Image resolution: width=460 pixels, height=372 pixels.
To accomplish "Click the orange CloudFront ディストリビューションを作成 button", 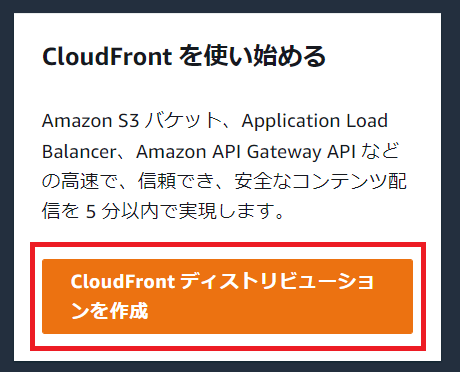I will click(227, 296).
